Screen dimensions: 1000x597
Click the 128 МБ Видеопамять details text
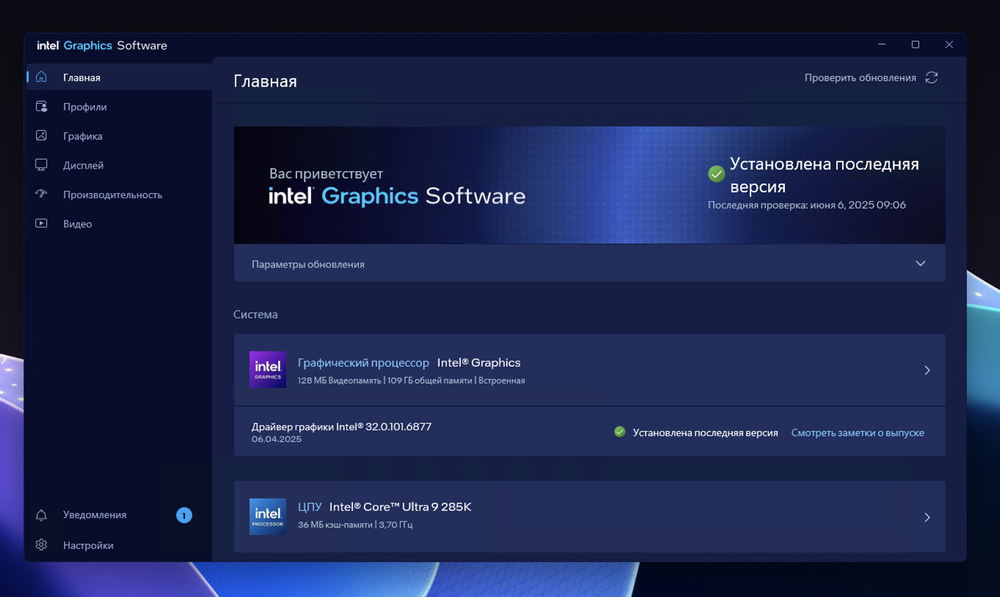tap(411, 381)
